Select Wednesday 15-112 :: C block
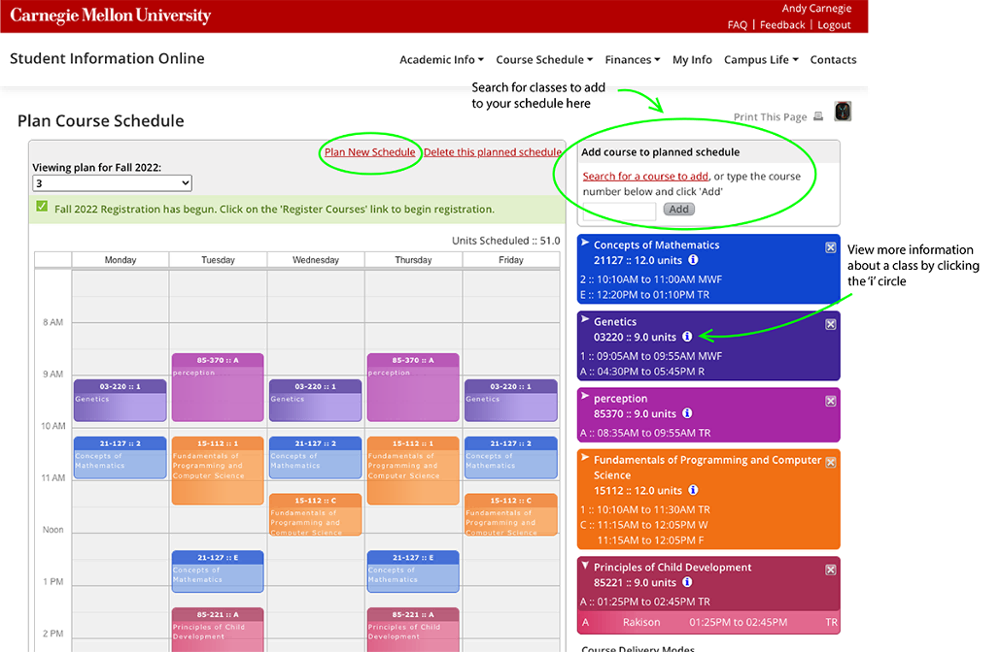Image resolution: width=1000 pixels, height=652 pixels. (315, 514)
